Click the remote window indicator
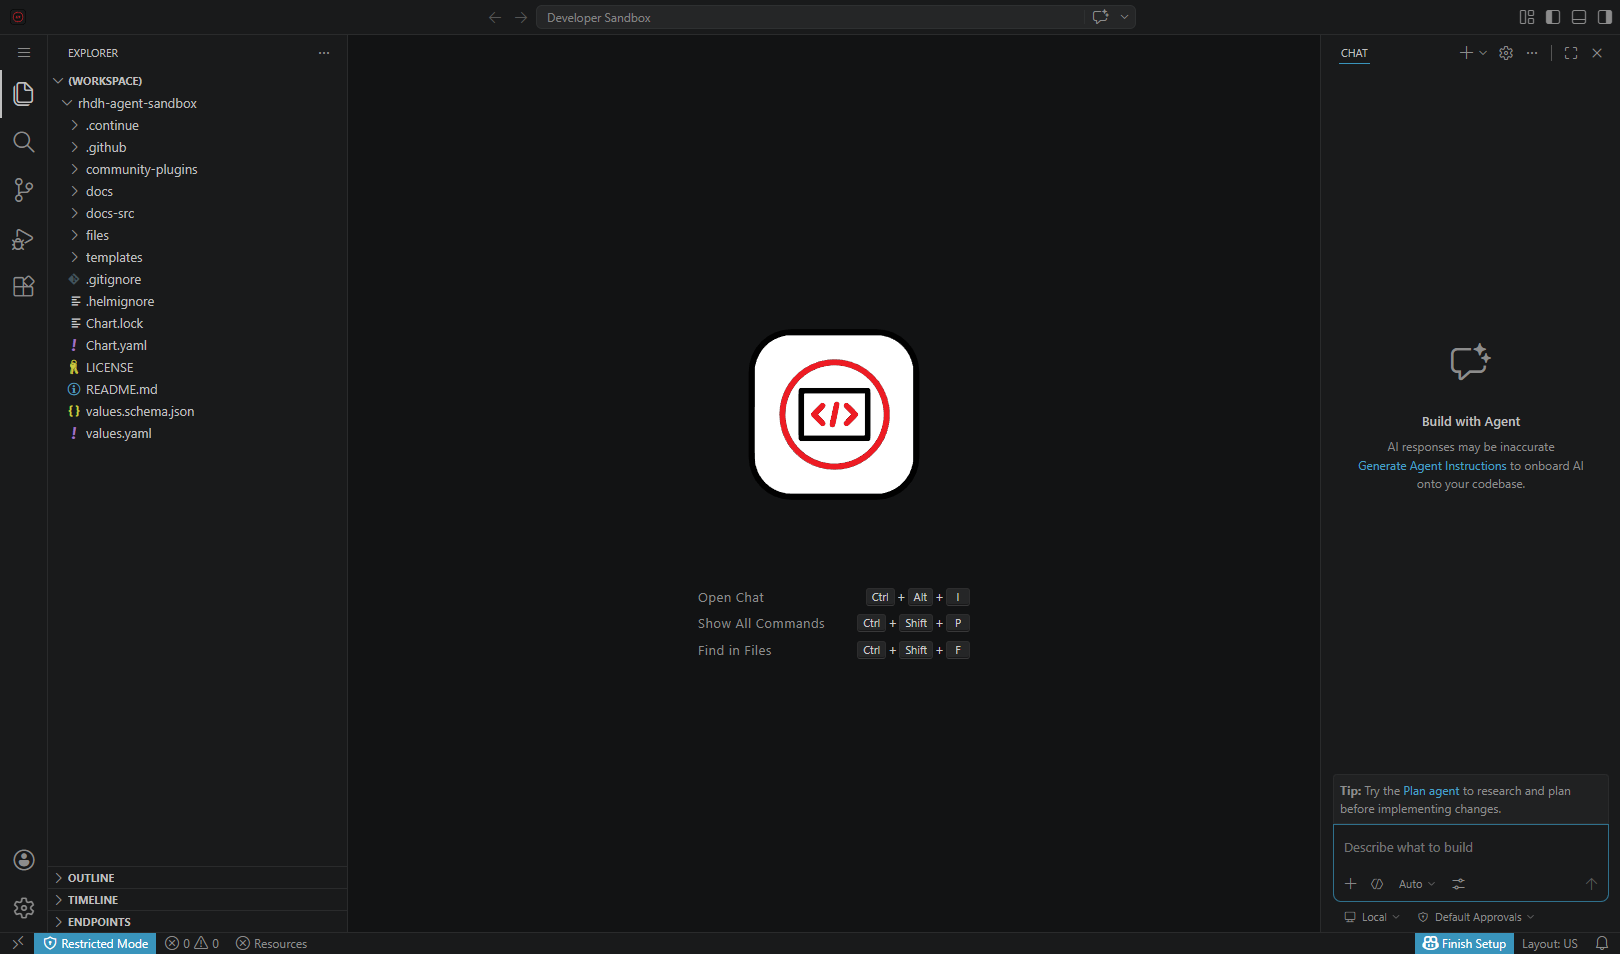Screen dimensions: 1620x954 [17, 943]
